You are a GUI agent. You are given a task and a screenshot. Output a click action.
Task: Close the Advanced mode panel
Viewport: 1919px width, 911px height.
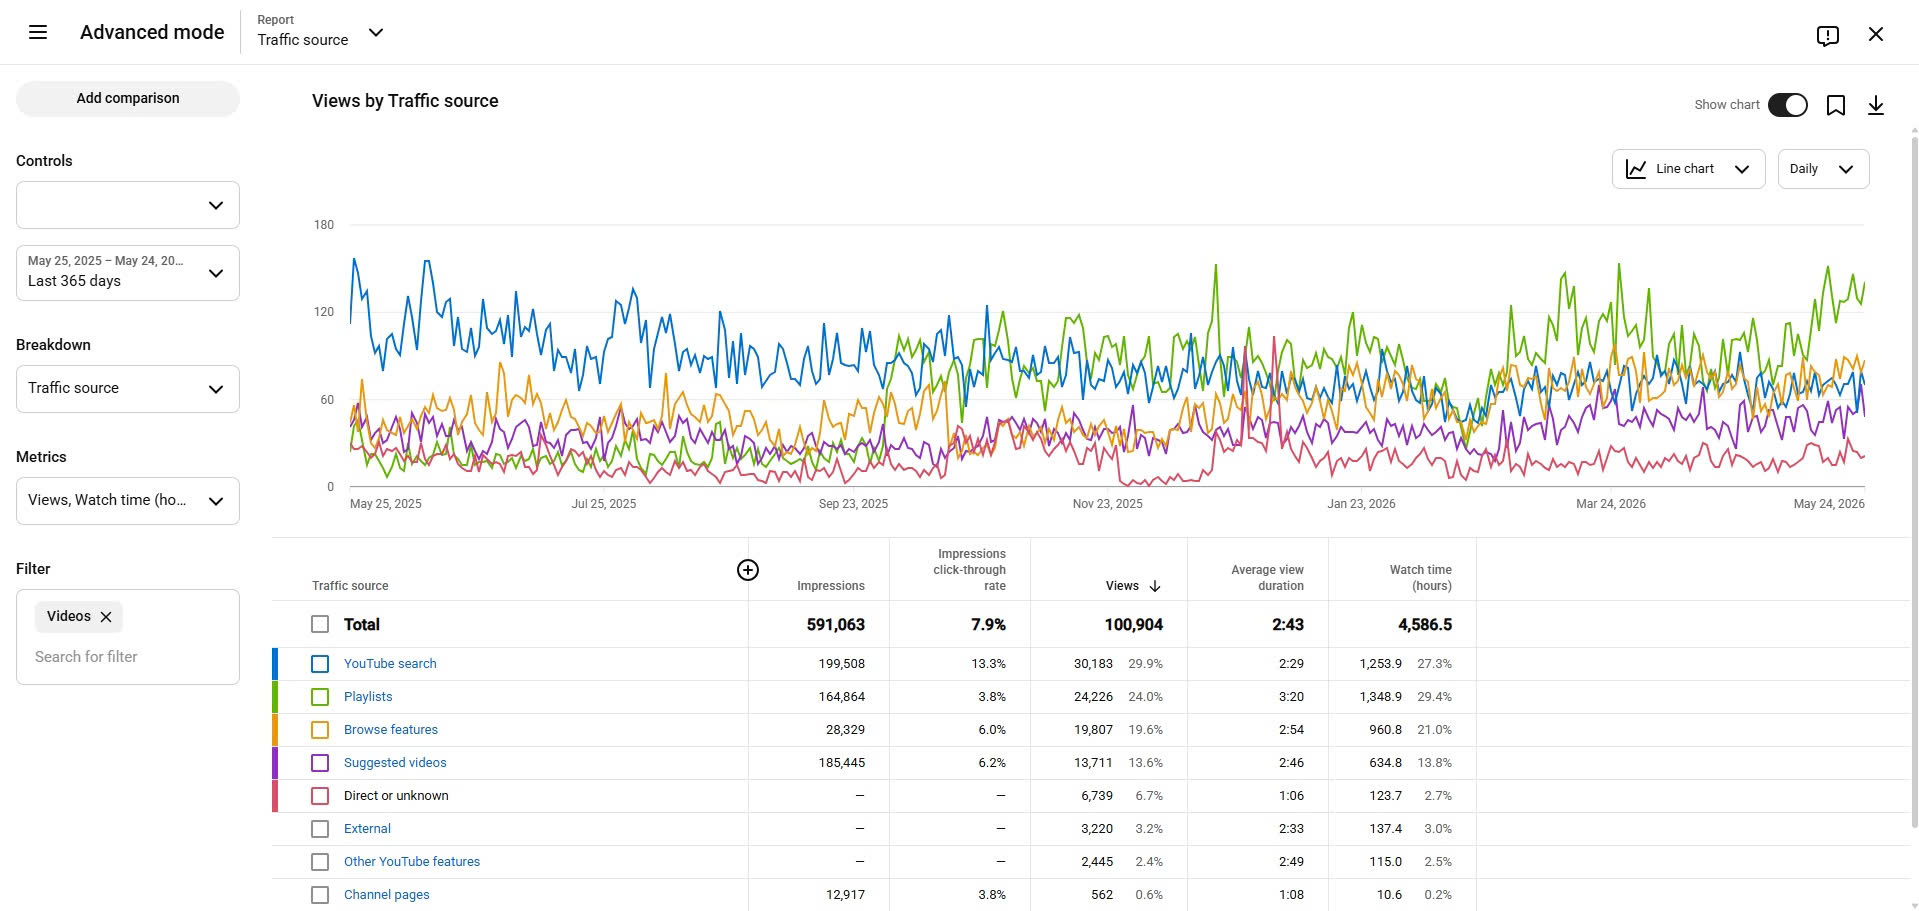[x=1876, y=34]
